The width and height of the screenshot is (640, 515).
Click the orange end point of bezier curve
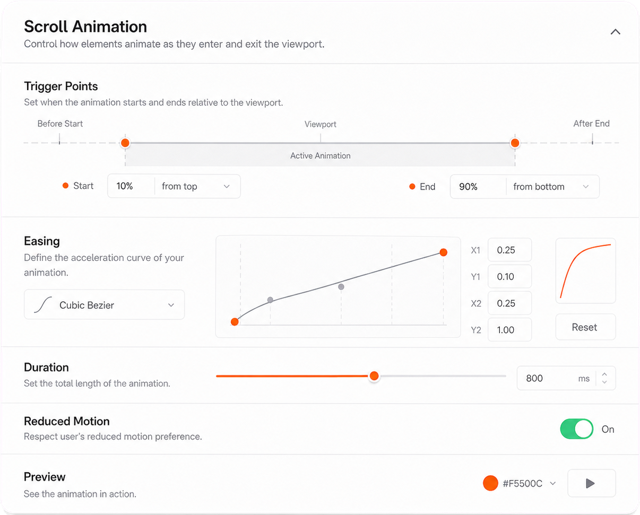point(444,252)
